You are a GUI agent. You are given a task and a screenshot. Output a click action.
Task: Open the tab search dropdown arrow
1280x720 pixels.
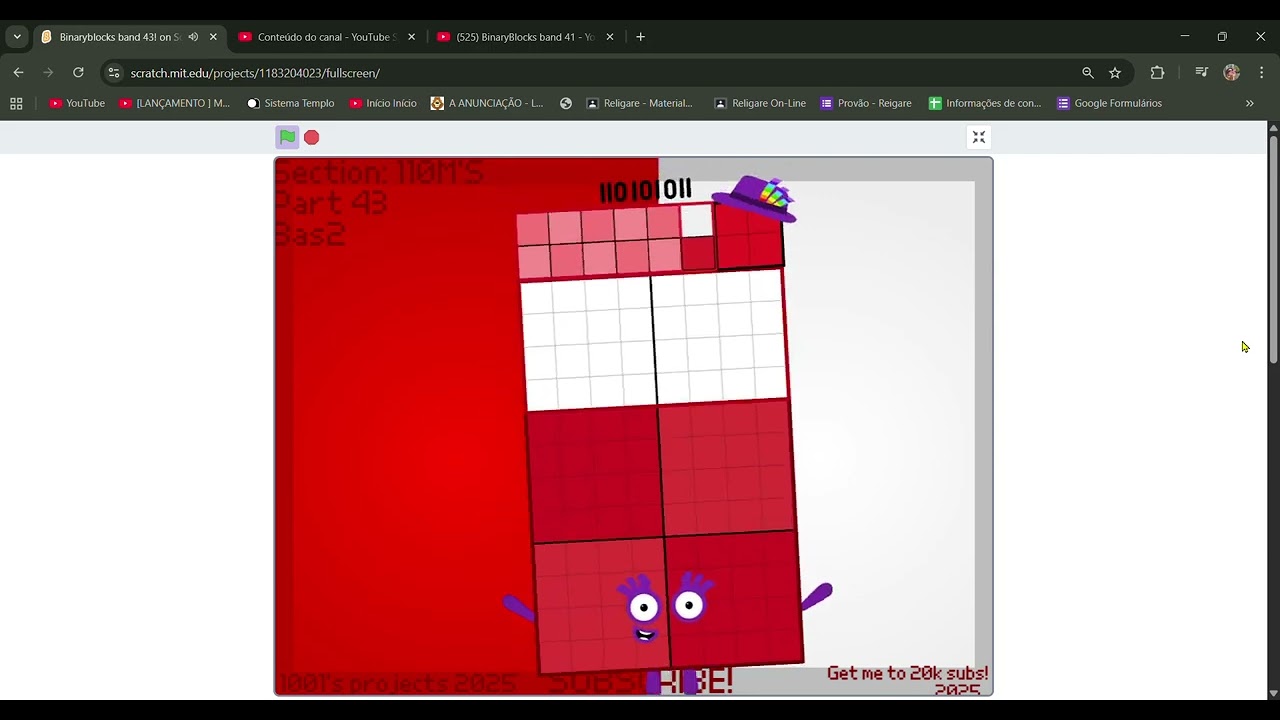[17, 37]
